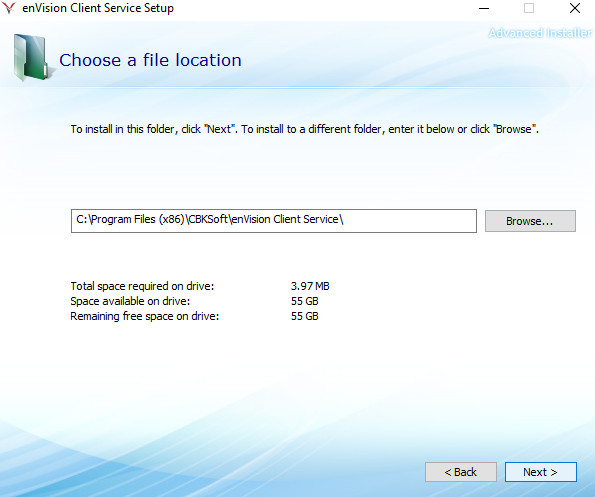
Task: Click the 'Choose a file location' heading
Action: point(150,60)
